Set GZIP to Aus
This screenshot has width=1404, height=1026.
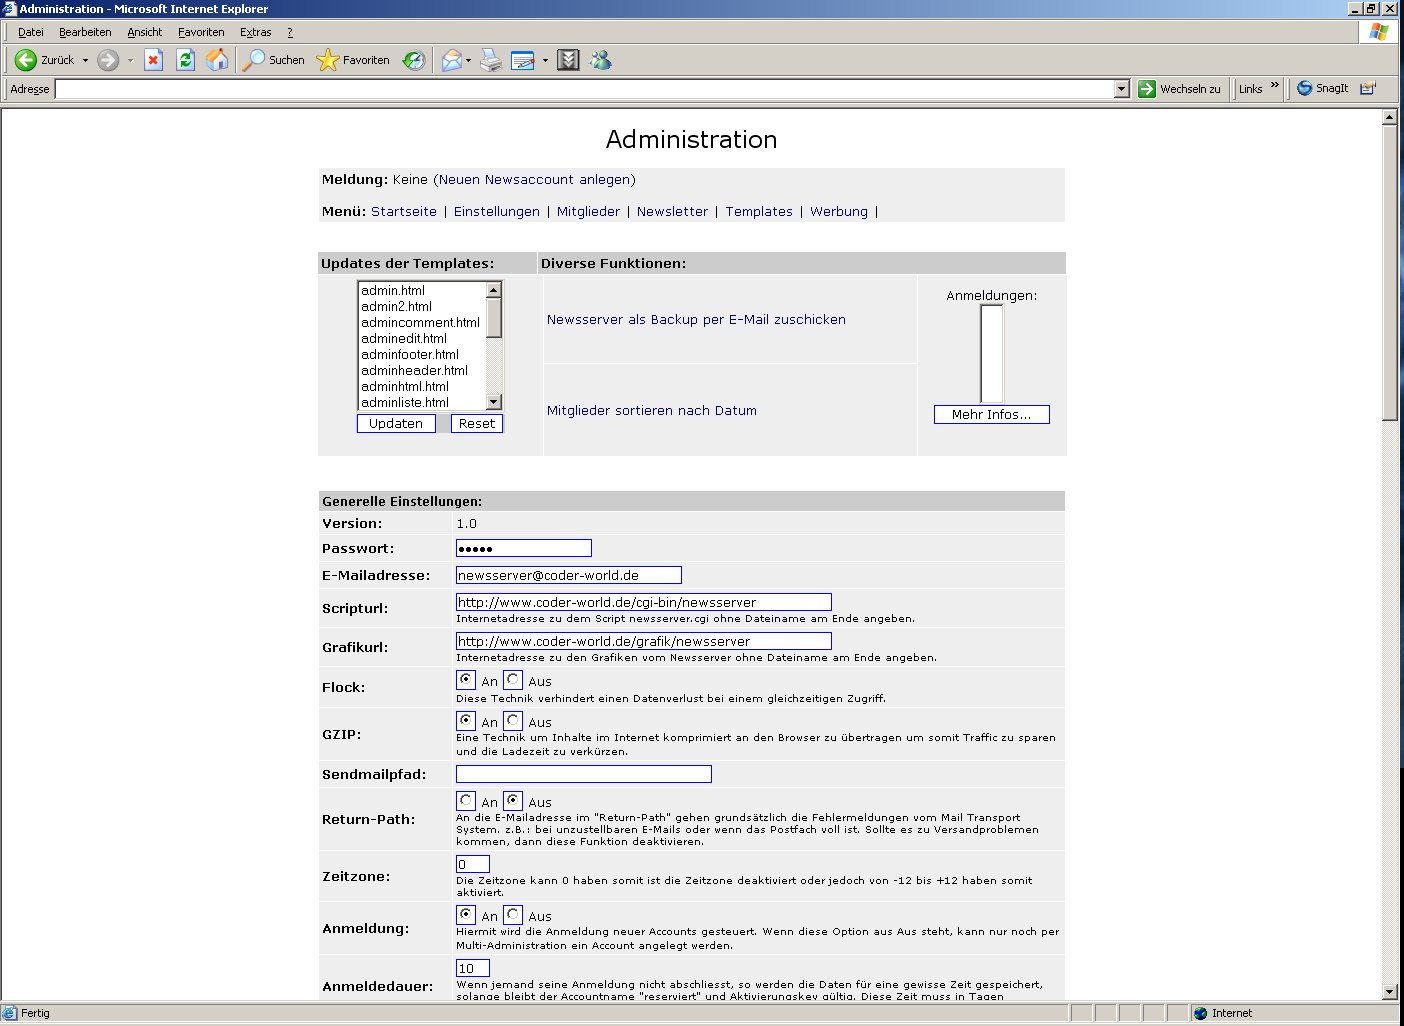(x=513, y=720)
